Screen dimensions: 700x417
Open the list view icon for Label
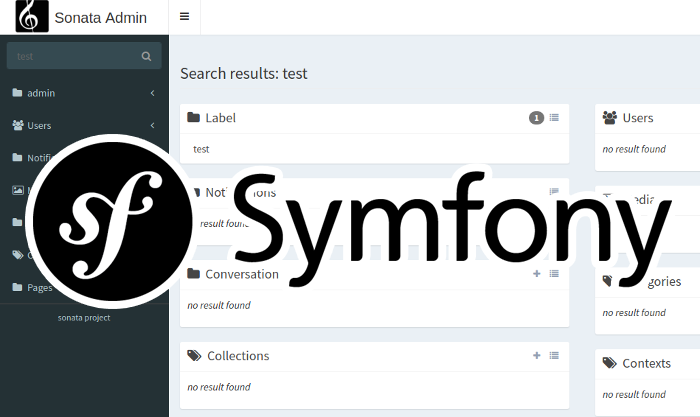coord(554,118)
